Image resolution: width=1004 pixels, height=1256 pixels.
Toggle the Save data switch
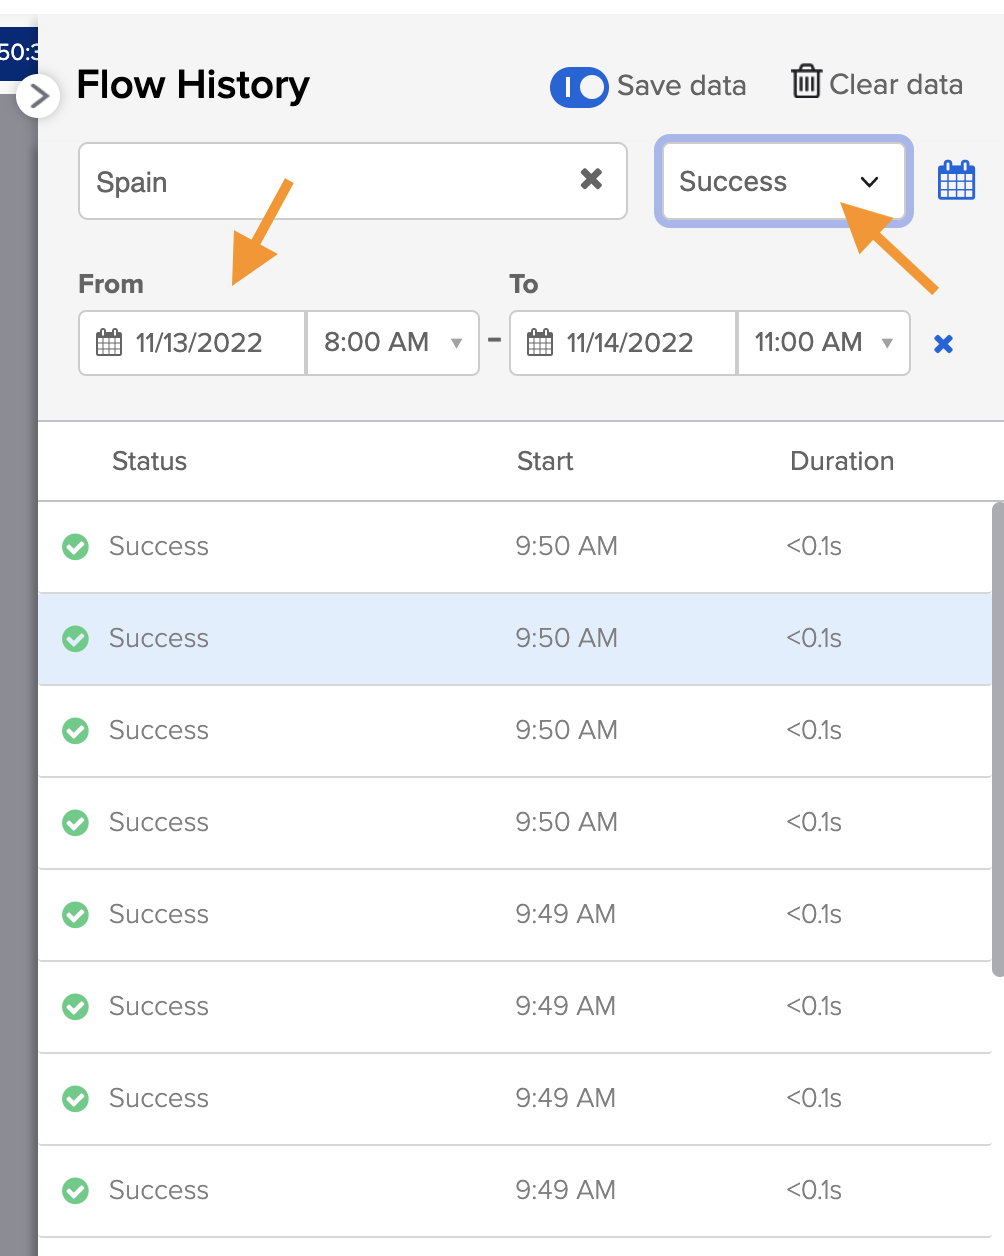579,87
